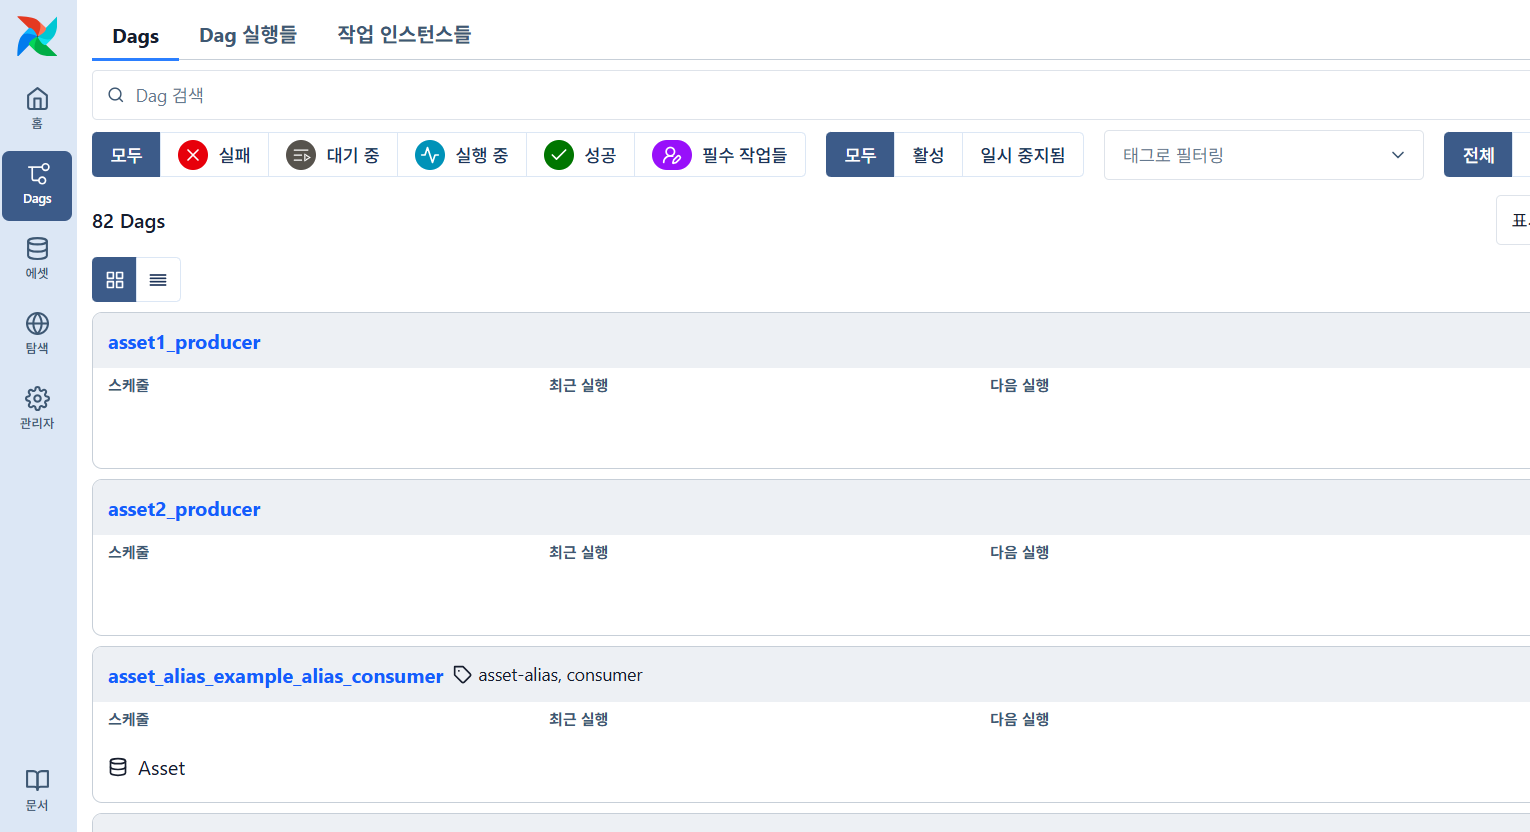
Task: Switch to card grid view
Action: coord(115,280)
